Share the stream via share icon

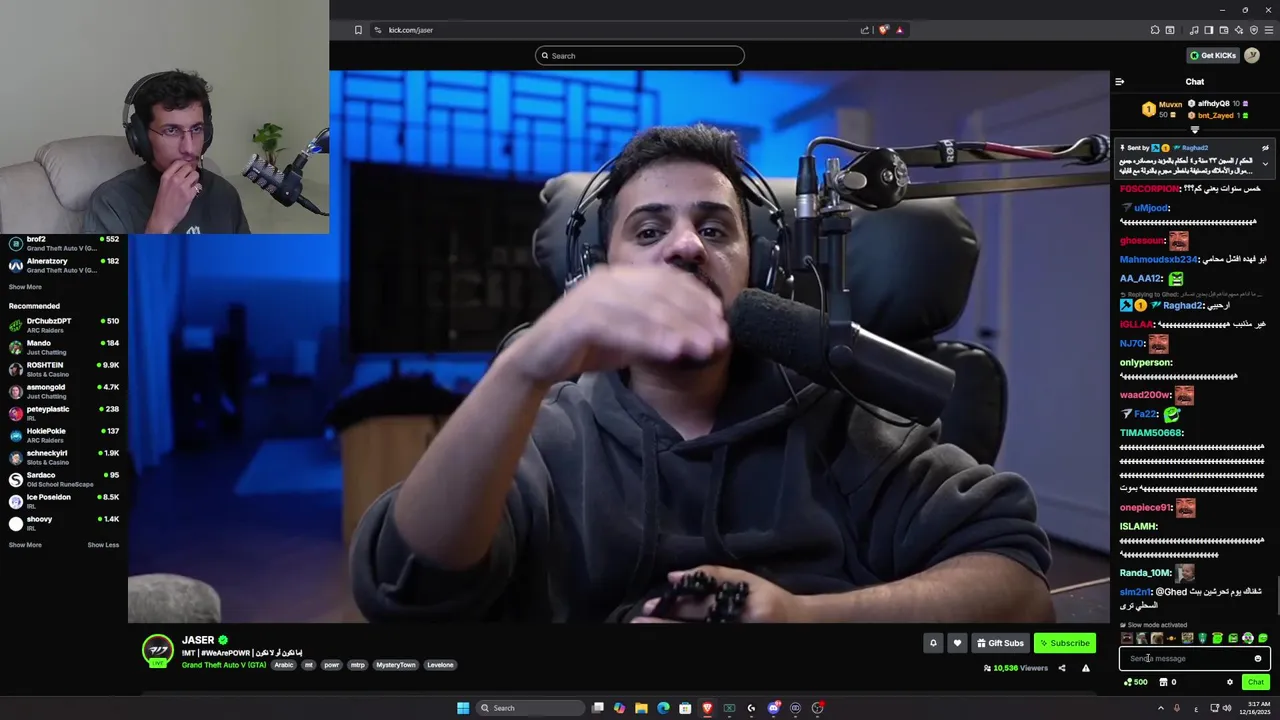click(1062, 668)
